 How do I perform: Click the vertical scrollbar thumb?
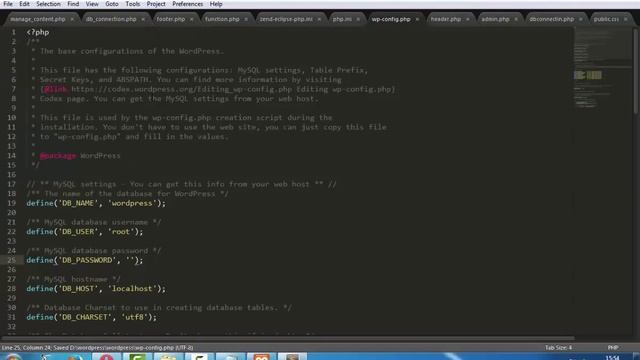coord(636,70)
